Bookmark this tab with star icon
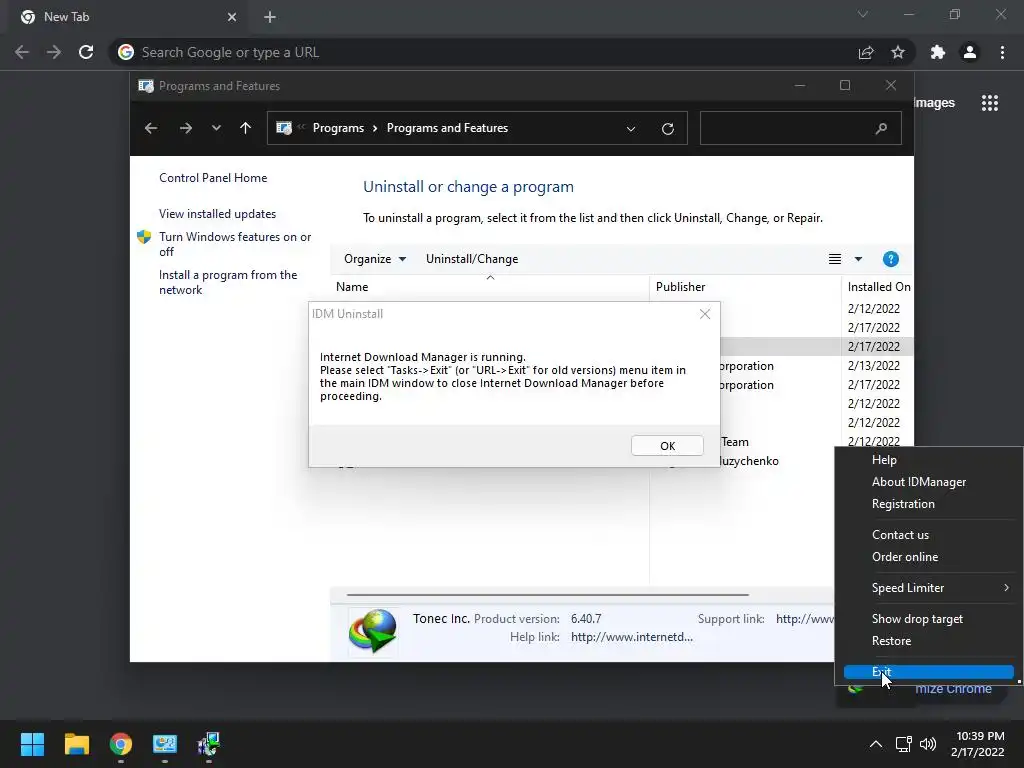1024x768 pixels. [898, 52]
